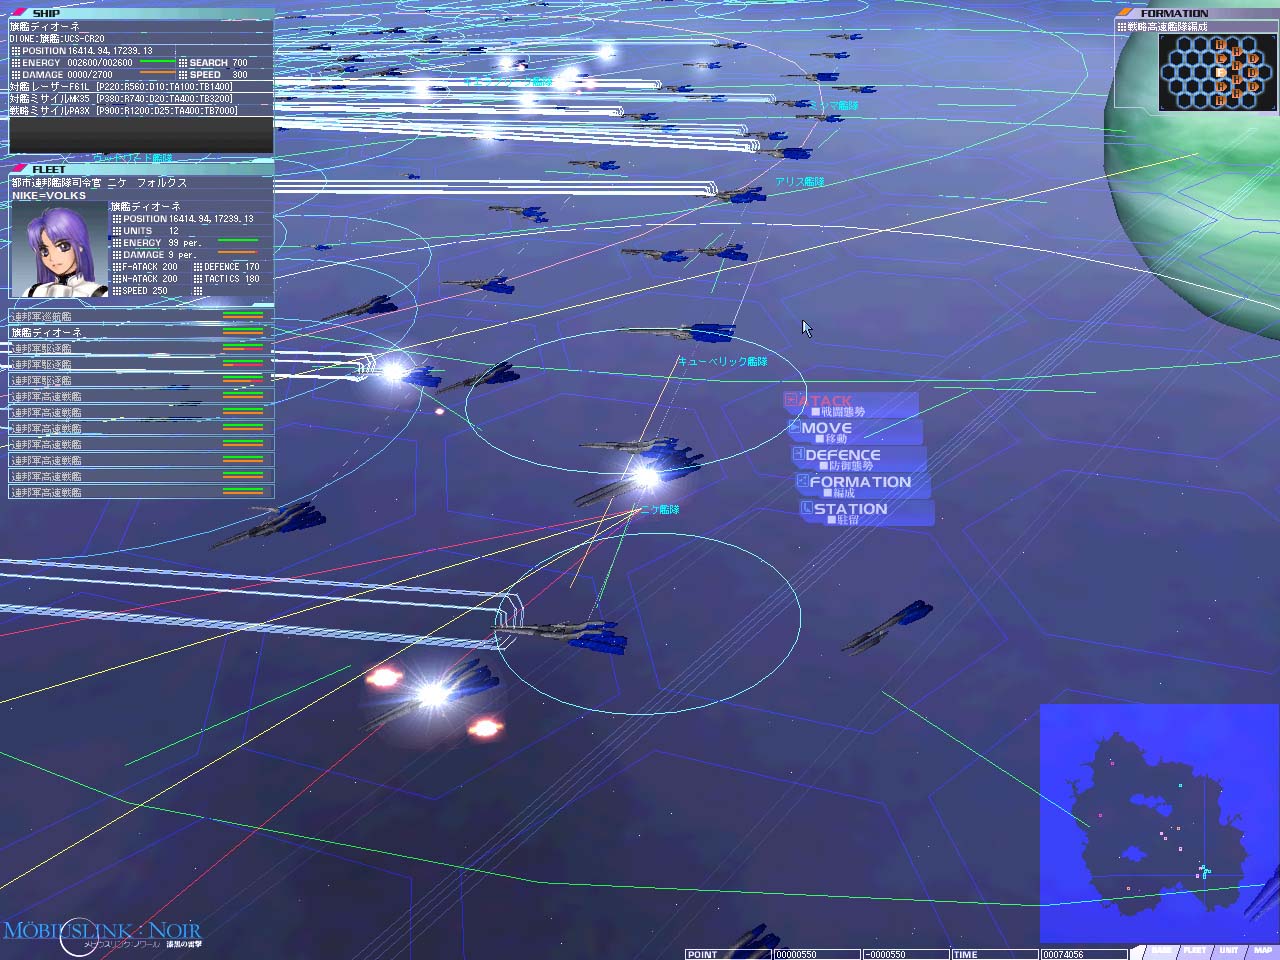The height and width of the screenshot is (960, 1280).
Task: Click the 旗艦ディオーネ row status bars
Action: pos(243,333)
